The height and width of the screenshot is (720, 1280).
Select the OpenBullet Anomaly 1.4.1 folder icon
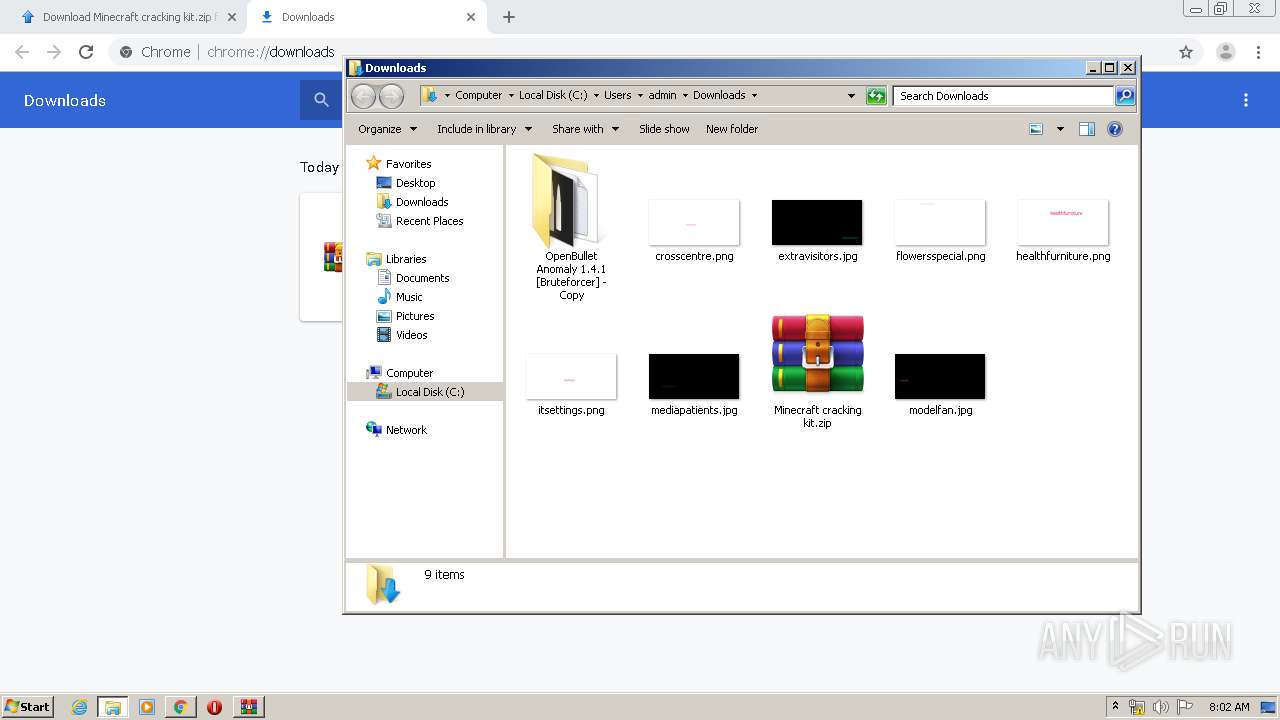tap(567, 200)
